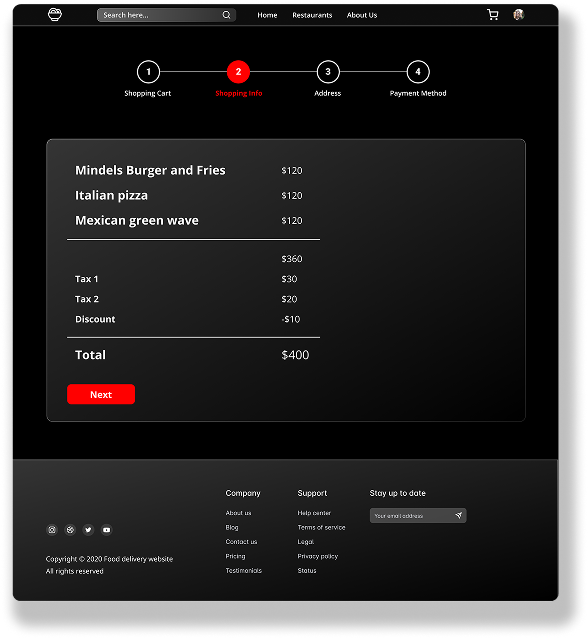Open the 'Privacy policy' link
The image size is (588, 639).
(x=318, y=556)
